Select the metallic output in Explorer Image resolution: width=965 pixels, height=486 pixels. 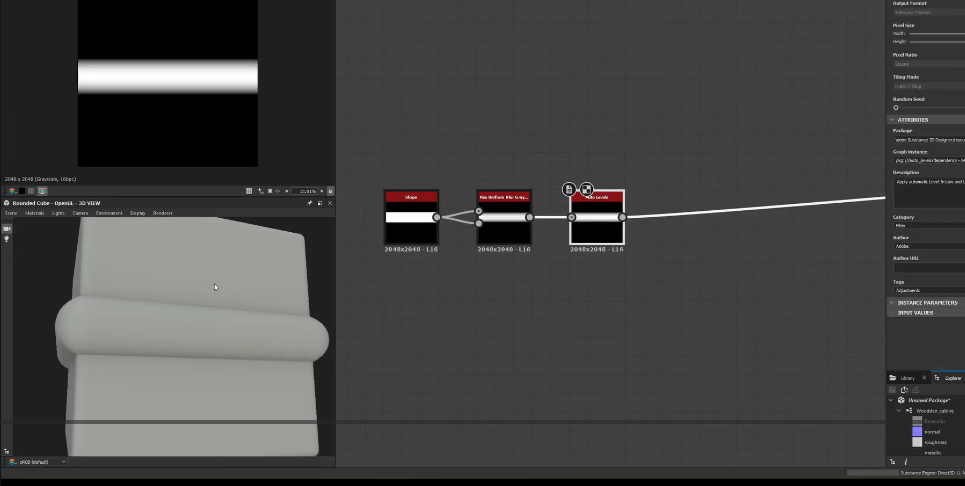(933, 453)
